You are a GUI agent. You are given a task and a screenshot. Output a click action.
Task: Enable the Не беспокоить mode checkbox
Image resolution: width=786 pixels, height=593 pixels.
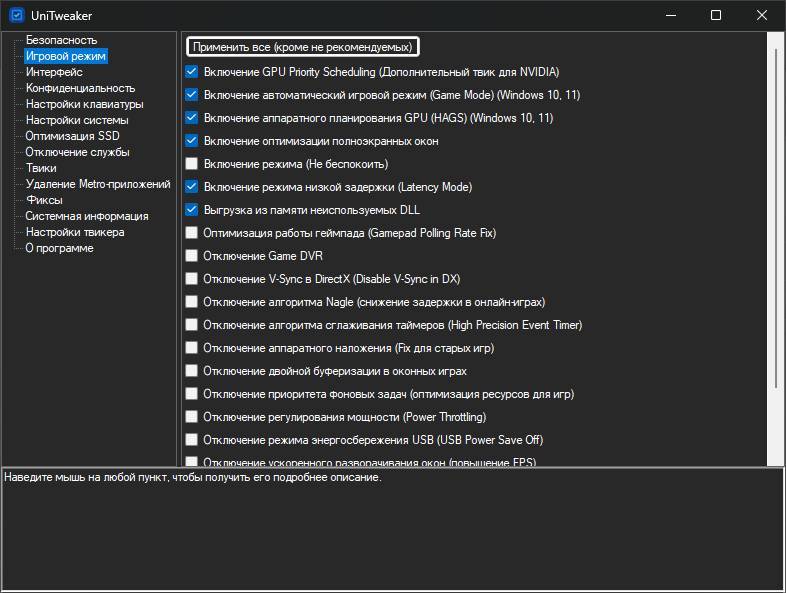(x=191, y=164)
